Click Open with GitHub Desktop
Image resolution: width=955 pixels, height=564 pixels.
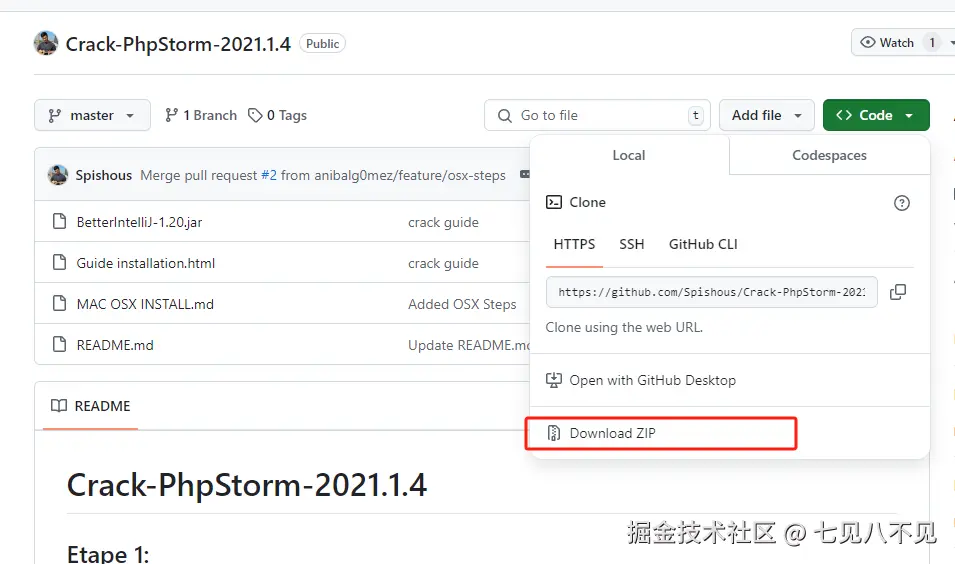641,380
